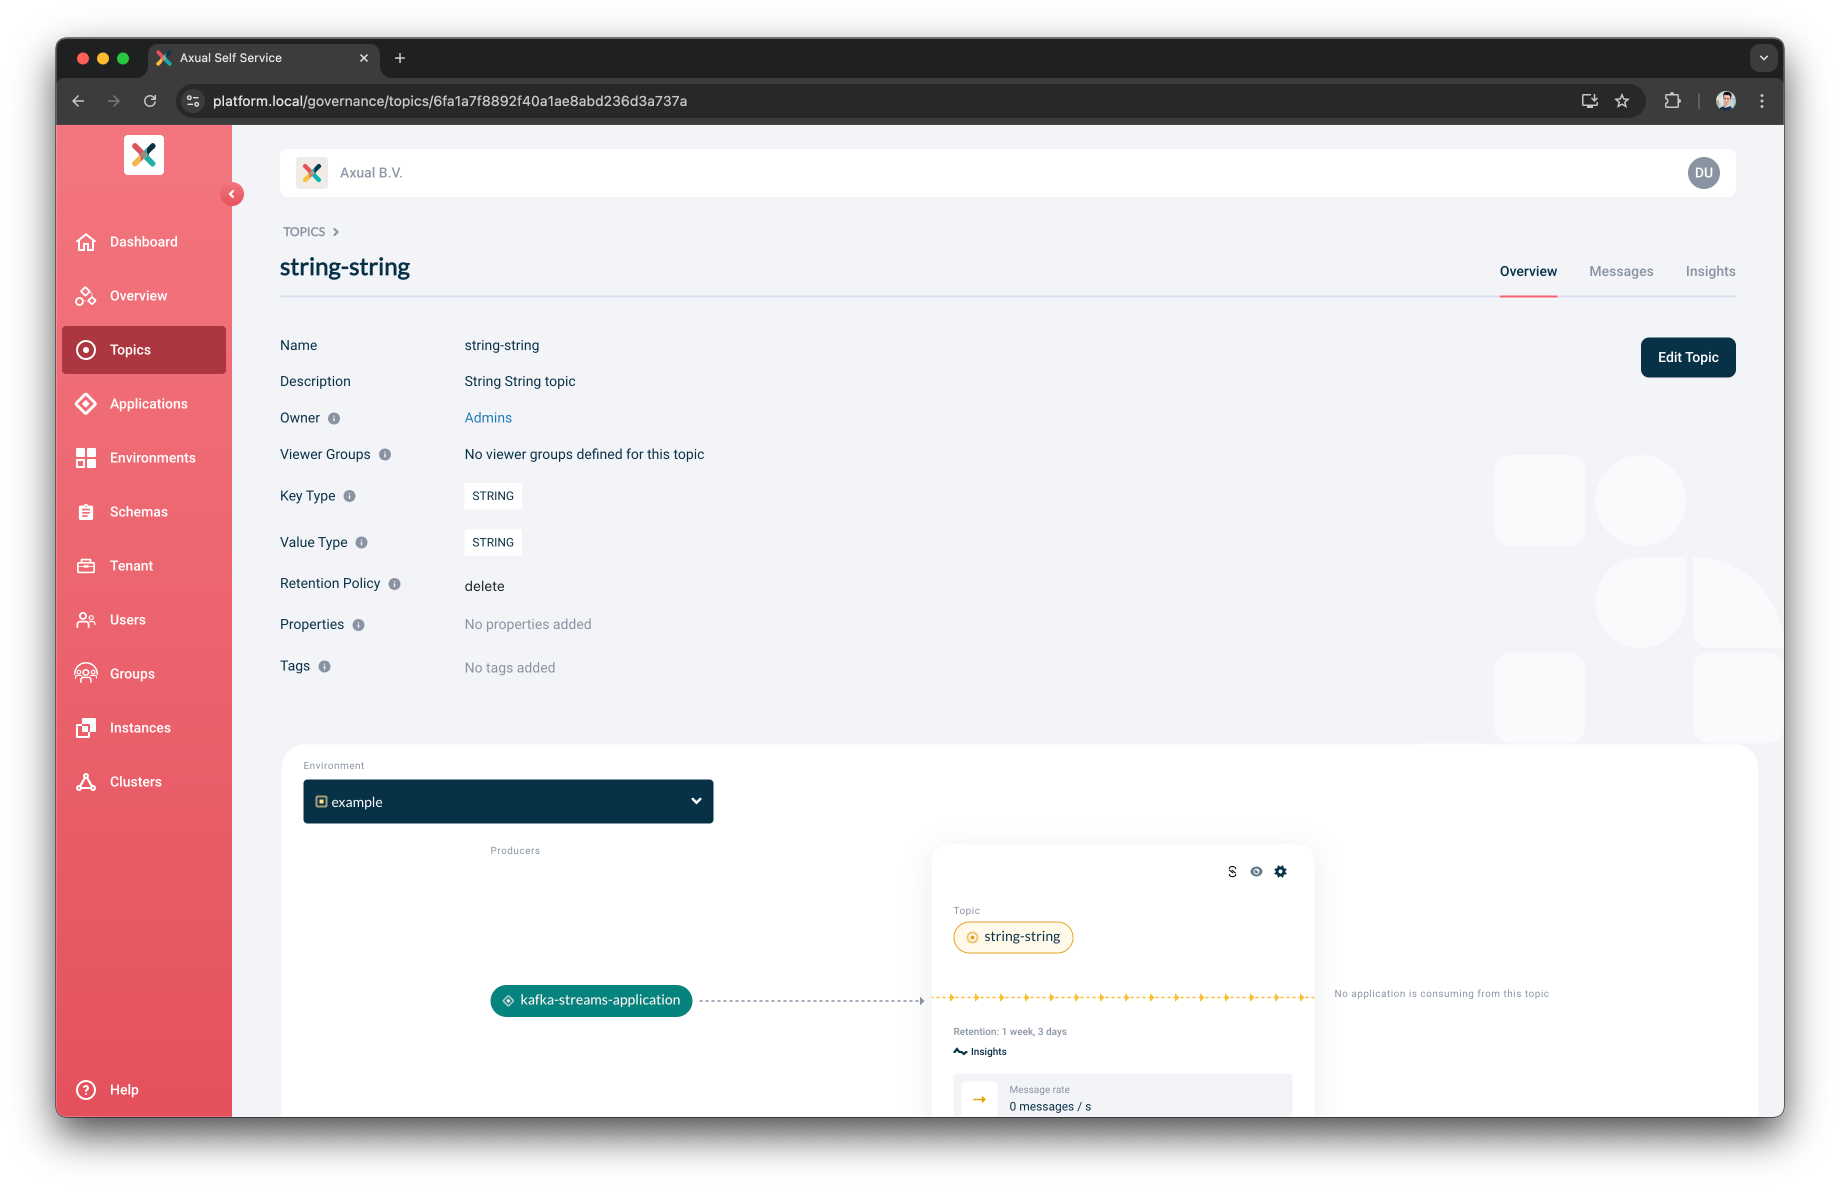Screen dimensions: 1840x1191
Task: Click the Value Type STRING badge
Action: point(493,543)
